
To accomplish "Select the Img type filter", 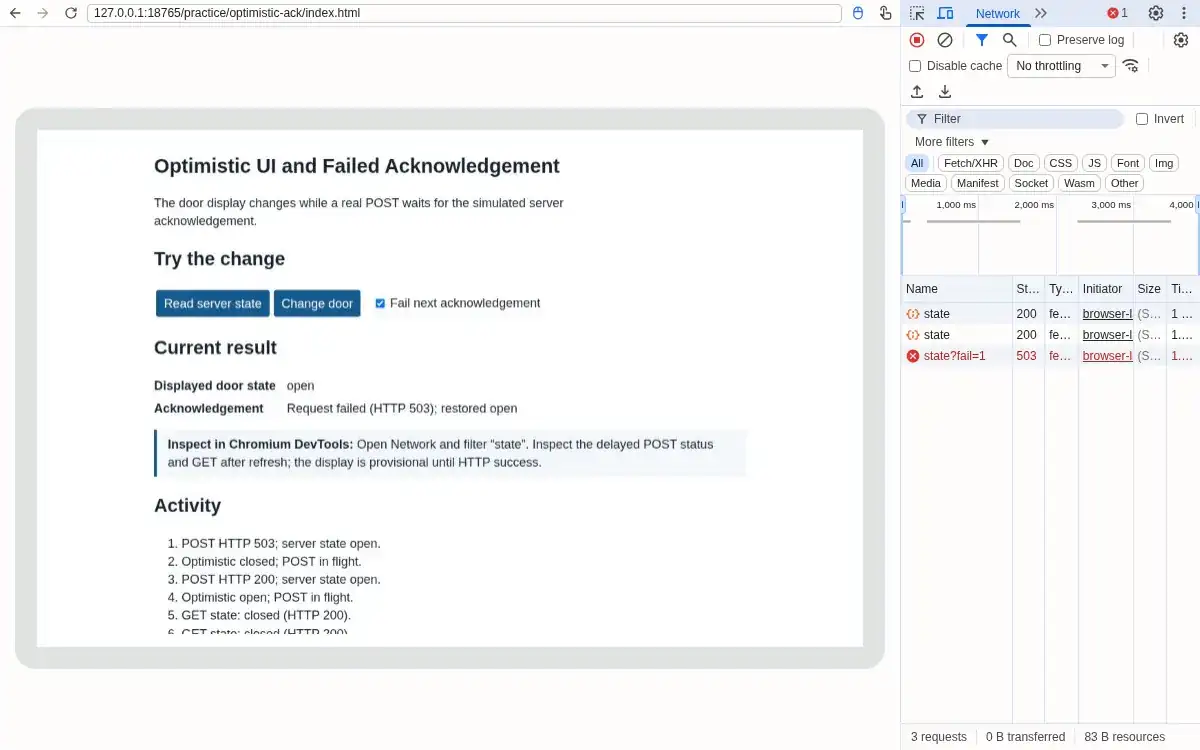I will [1164, 163].
